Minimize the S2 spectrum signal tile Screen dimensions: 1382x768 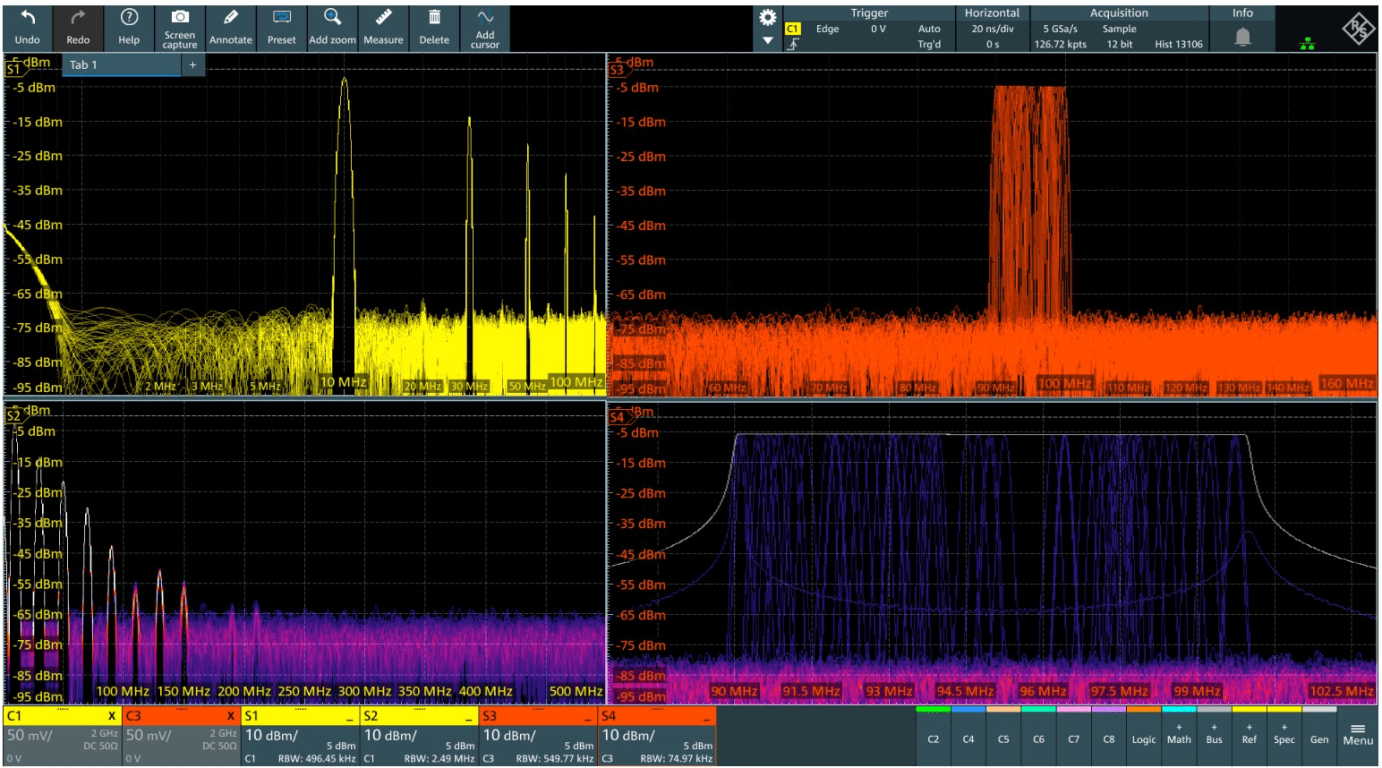click(469, 718)
